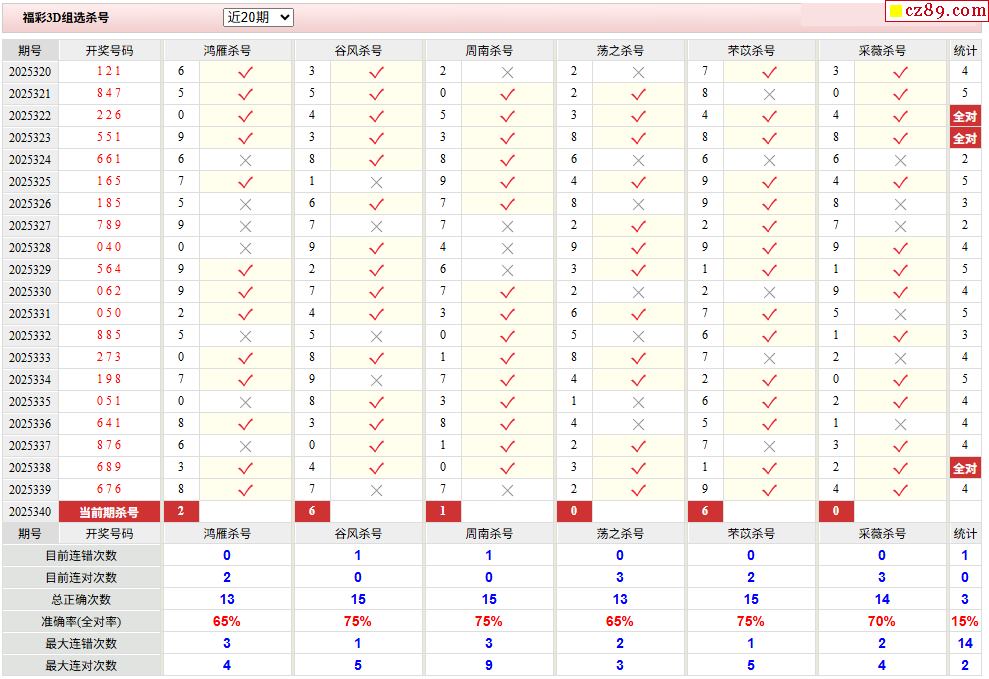Select the top 开奖号码 column header
Image resolution: width=989 pixels, height=679 pixels.
pyautogui.click(x=109, y=50)
